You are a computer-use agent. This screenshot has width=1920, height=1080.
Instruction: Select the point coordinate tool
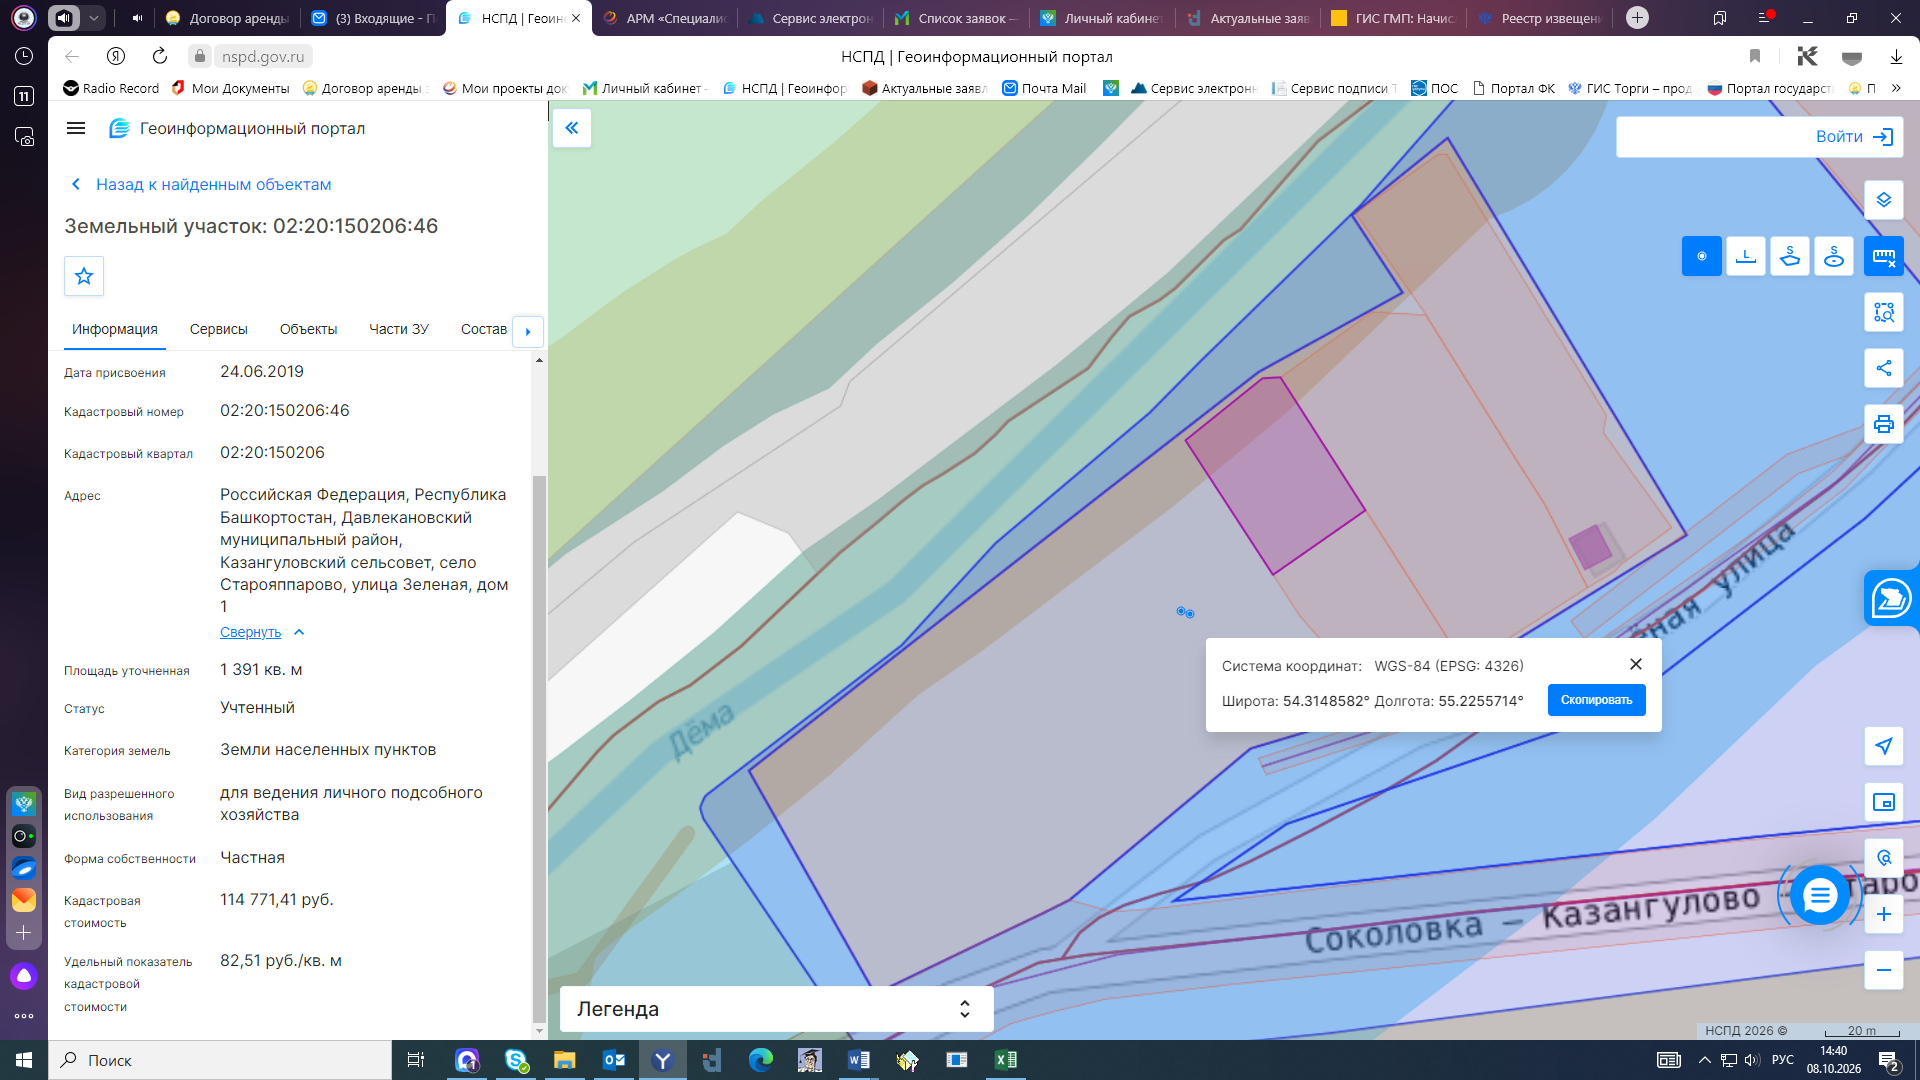(x=1702, y=256)
